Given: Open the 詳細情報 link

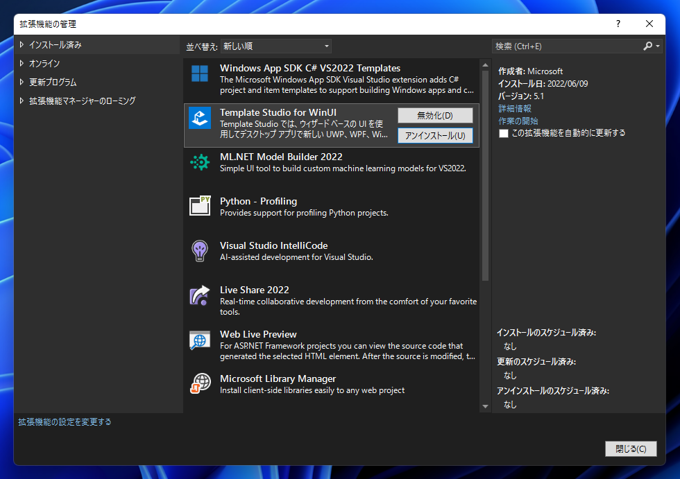Looking at the screenshot, I should 515,108.
